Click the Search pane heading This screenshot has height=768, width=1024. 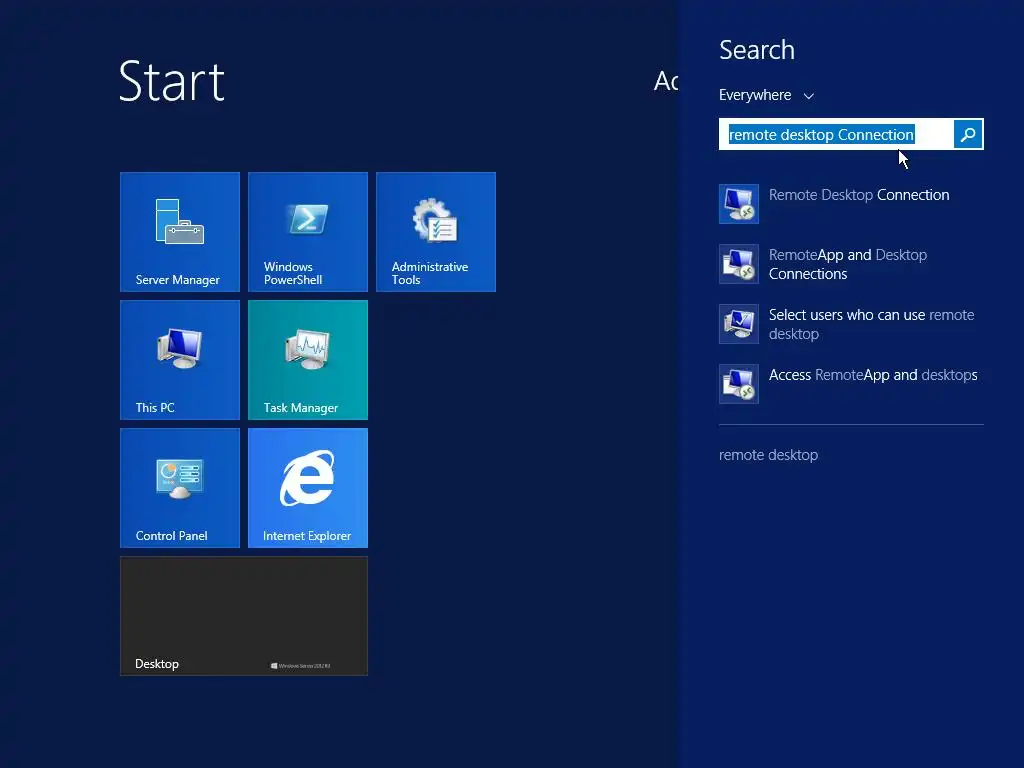point(757,50)
